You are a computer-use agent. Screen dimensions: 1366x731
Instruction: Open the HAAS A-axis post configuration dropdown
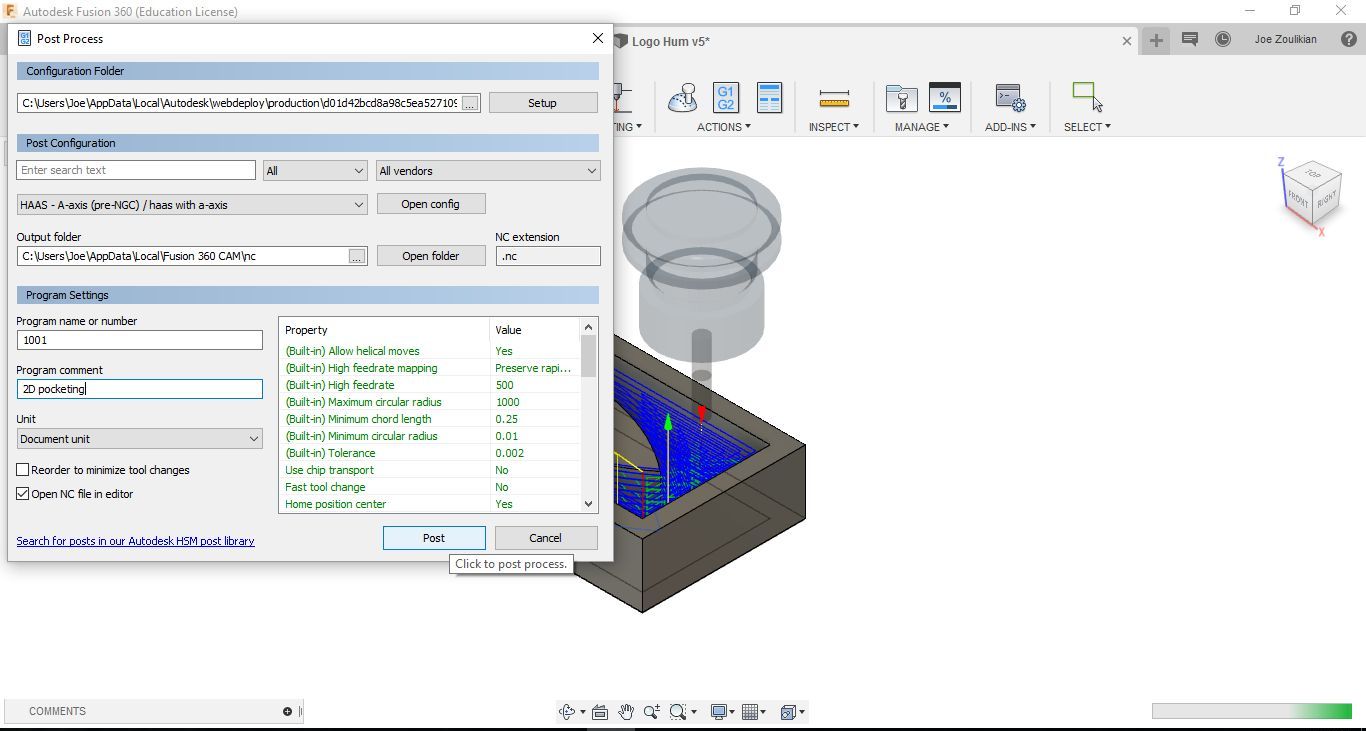[x=192, y=205]
